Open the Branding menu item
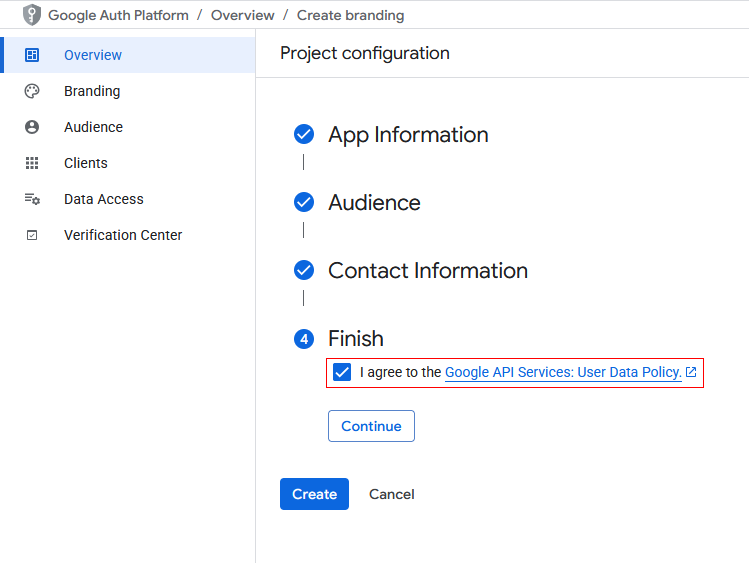The height and width of the screenshot is (563, 749). 92,91
